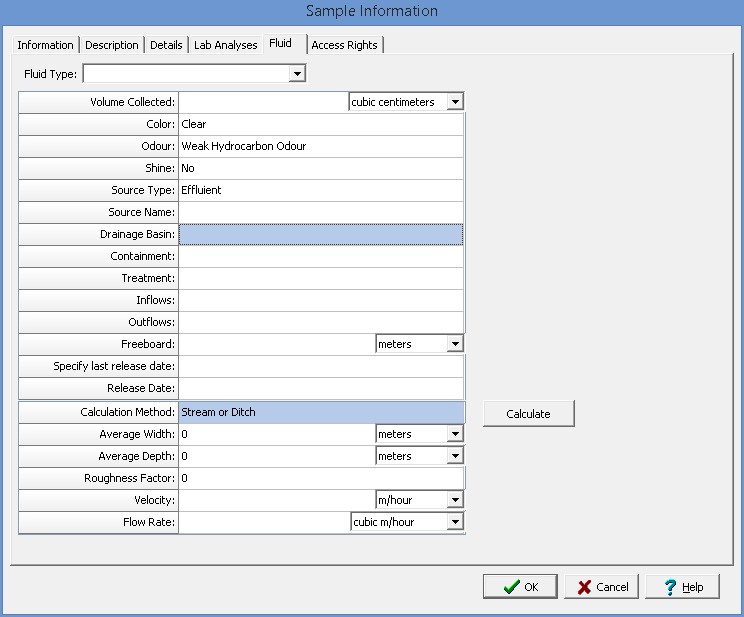
Task: Open Velocity units dropdown
Action: 455,500
